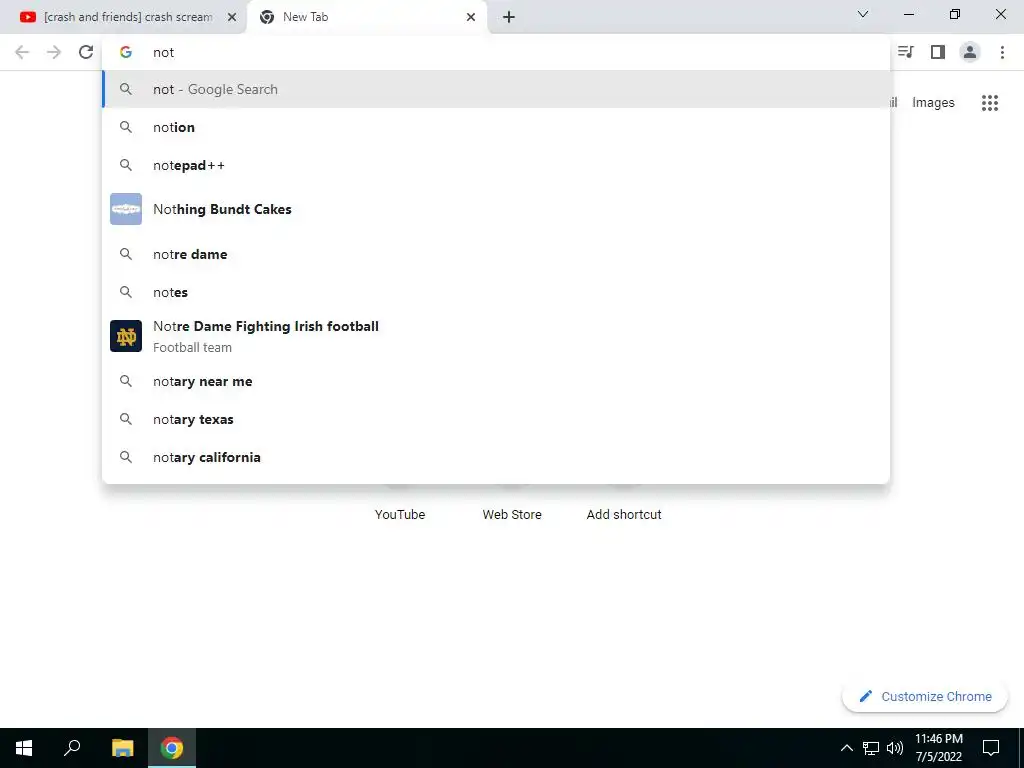Image resolution: width=1024 pixels, height=768 pixels.
Task: Pick Notre Dame Fighting Irish football suggestion
Action: pos(496,336)
